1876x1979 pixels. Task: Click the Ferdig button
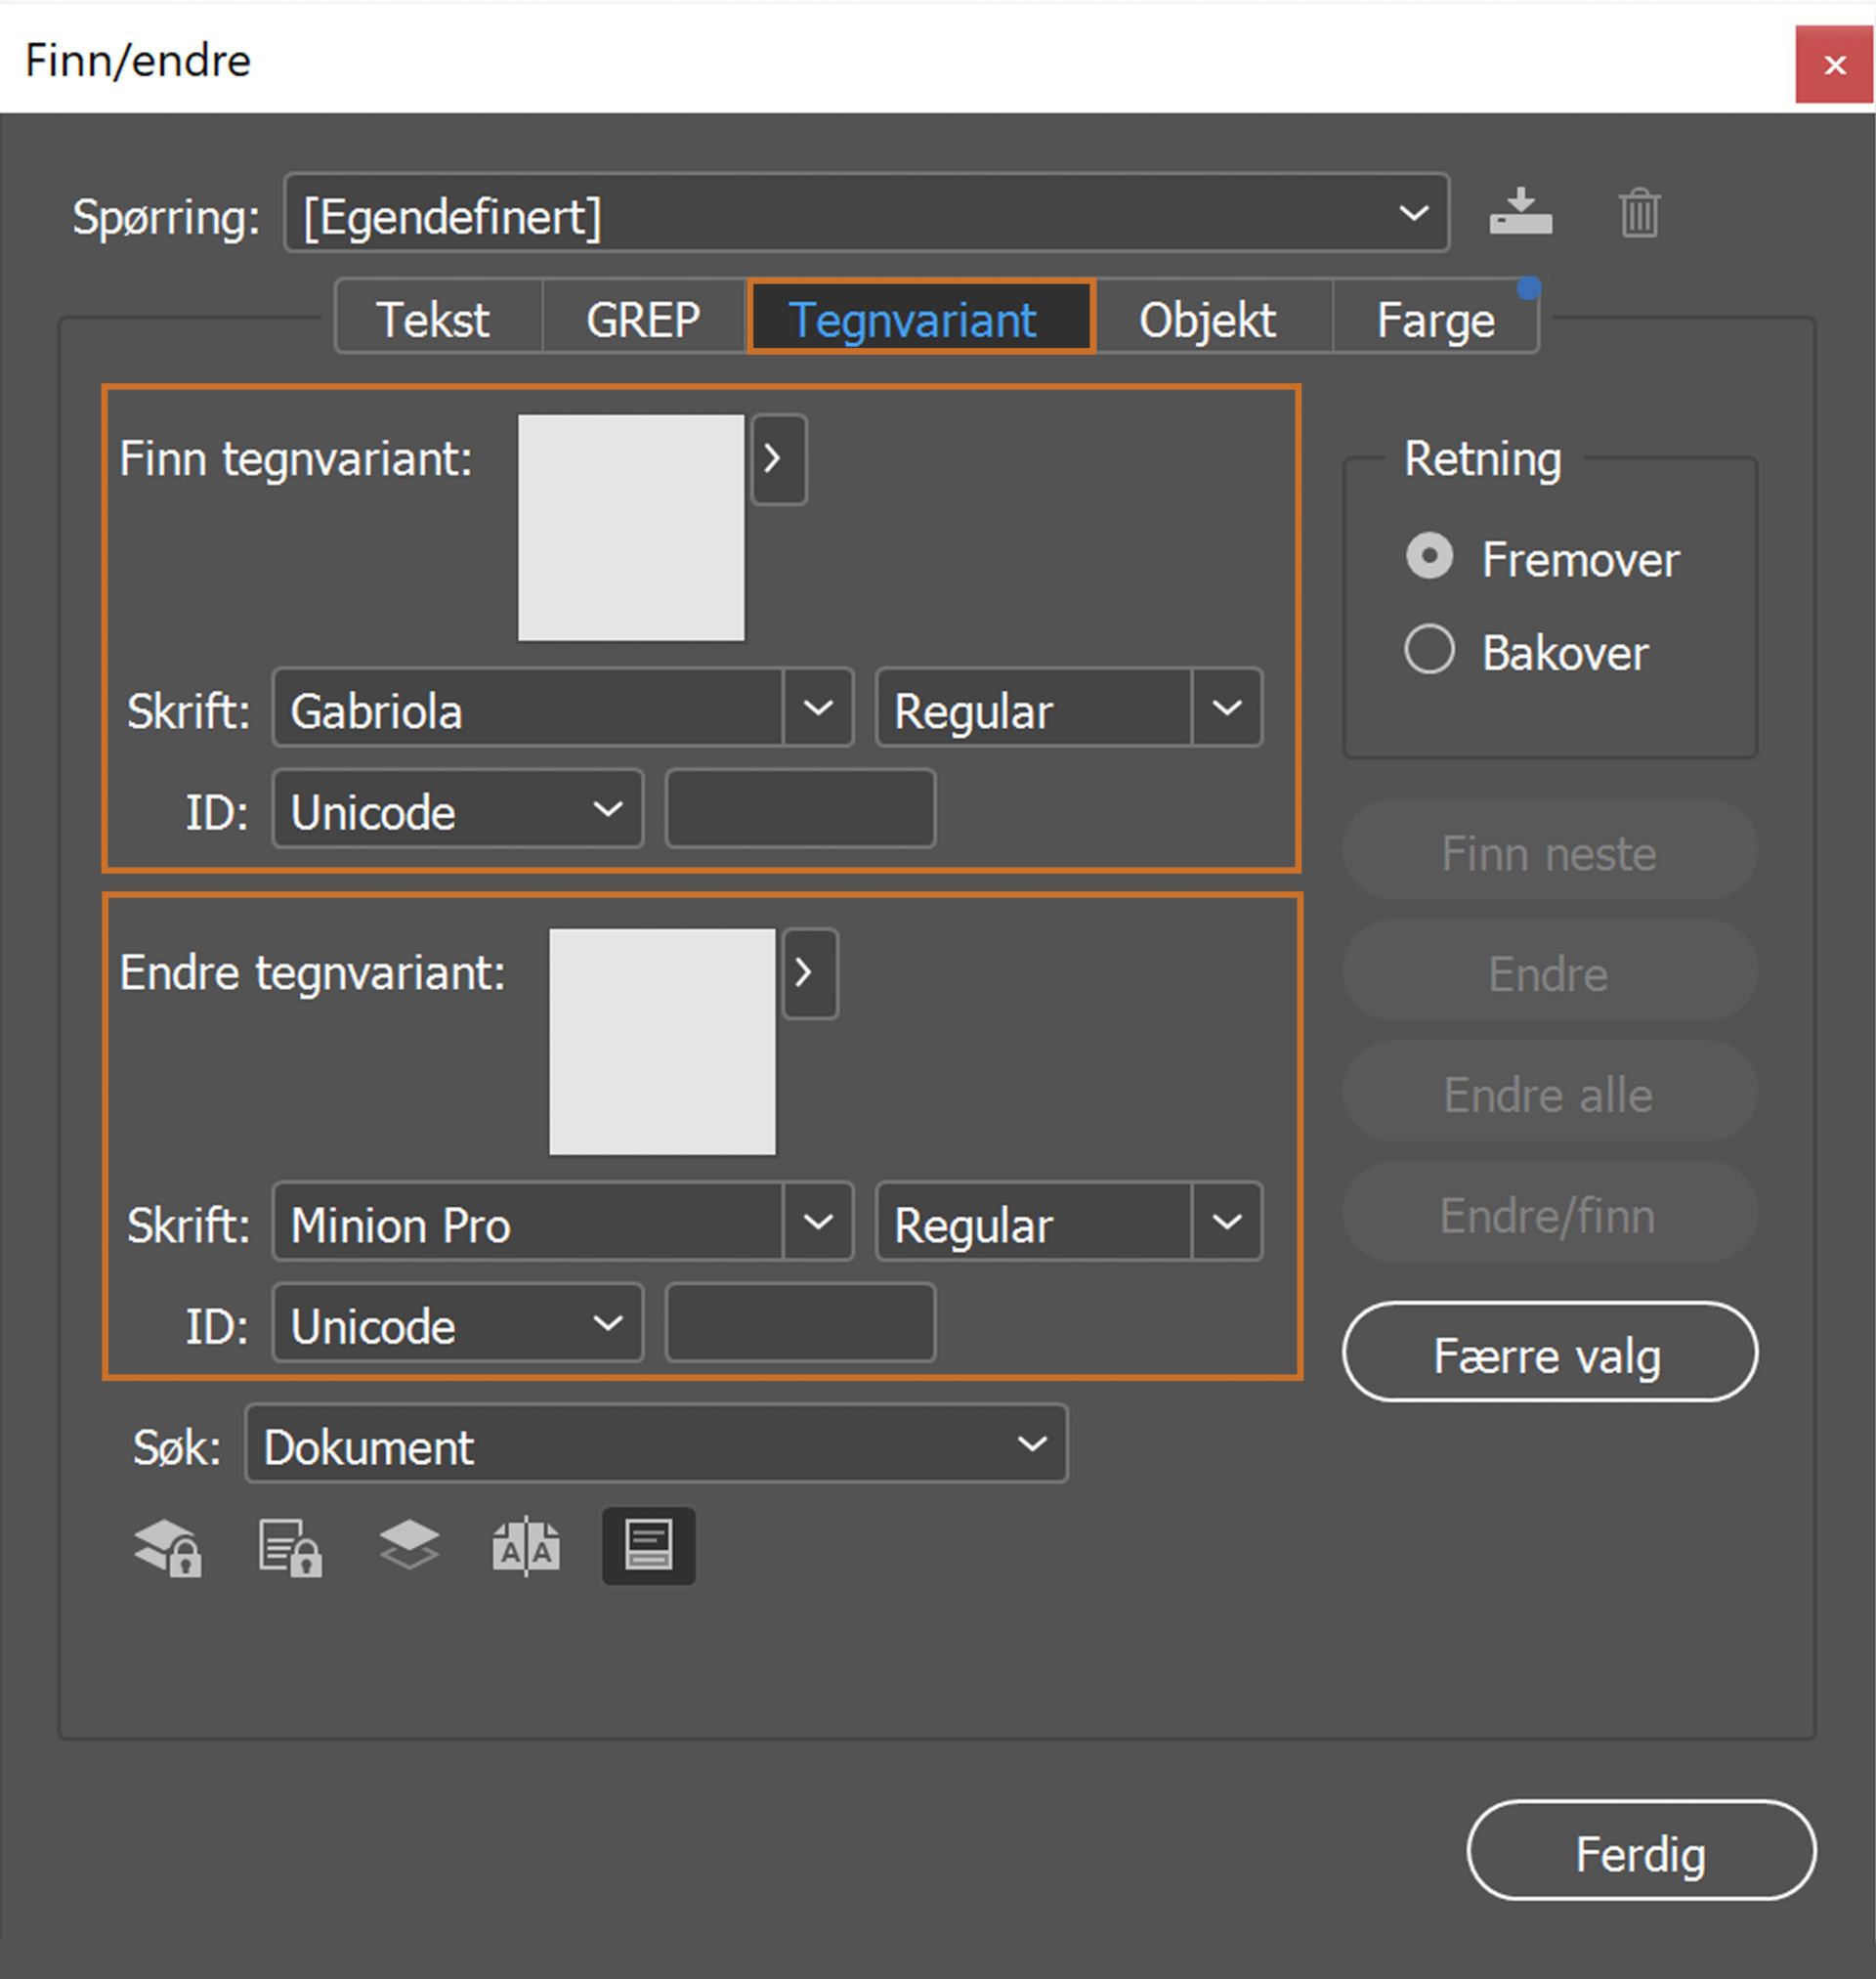[1640, 1850]
